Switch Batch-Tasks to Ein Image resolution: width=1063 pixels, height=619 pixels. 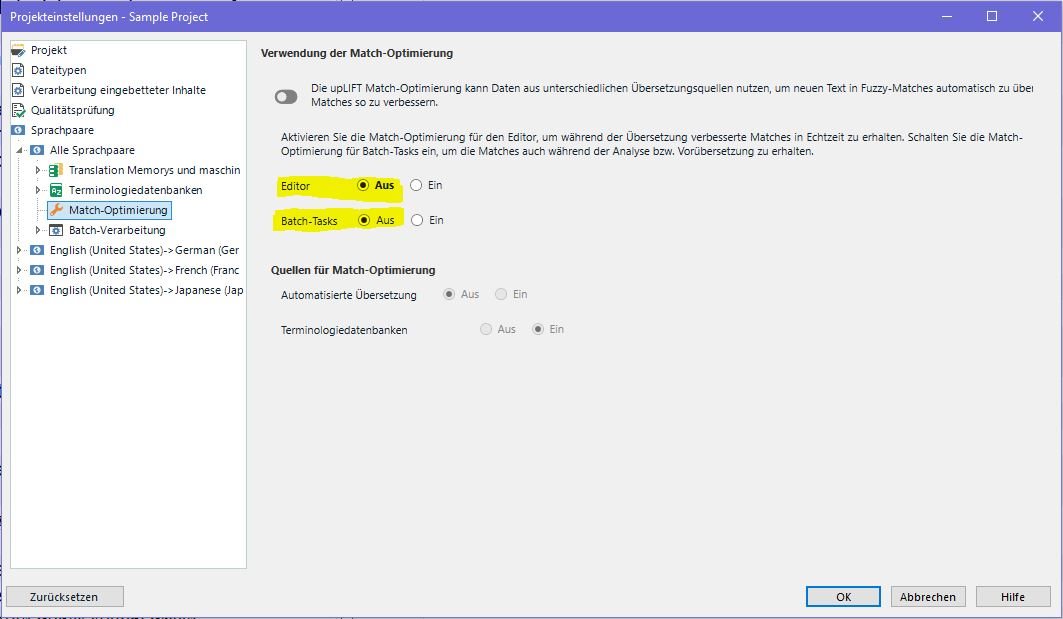click(x=418, y=220)
